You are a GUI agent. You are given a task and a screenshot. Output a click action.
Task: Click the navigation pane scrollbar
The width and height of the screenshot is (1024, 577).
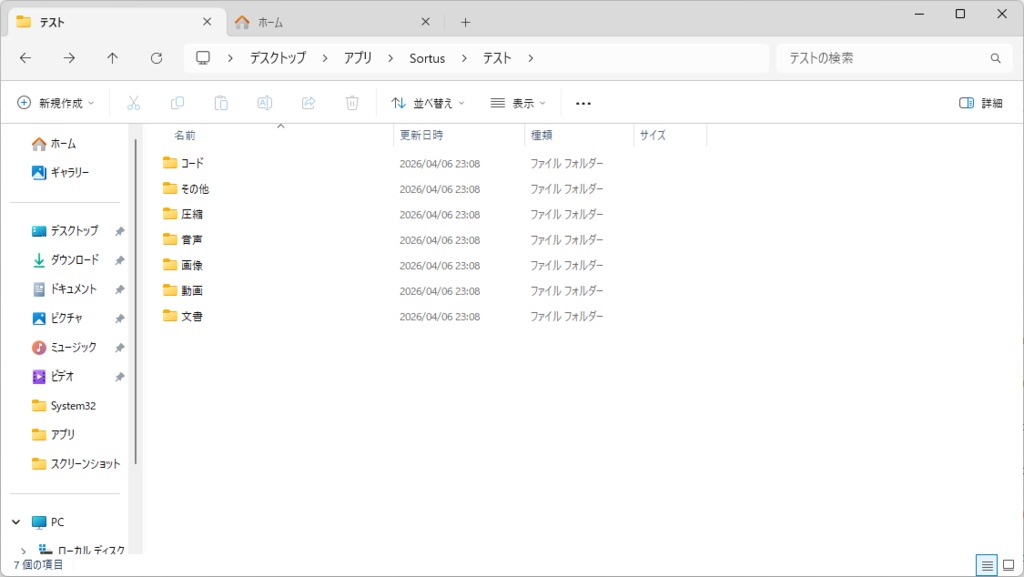(136, 301)
